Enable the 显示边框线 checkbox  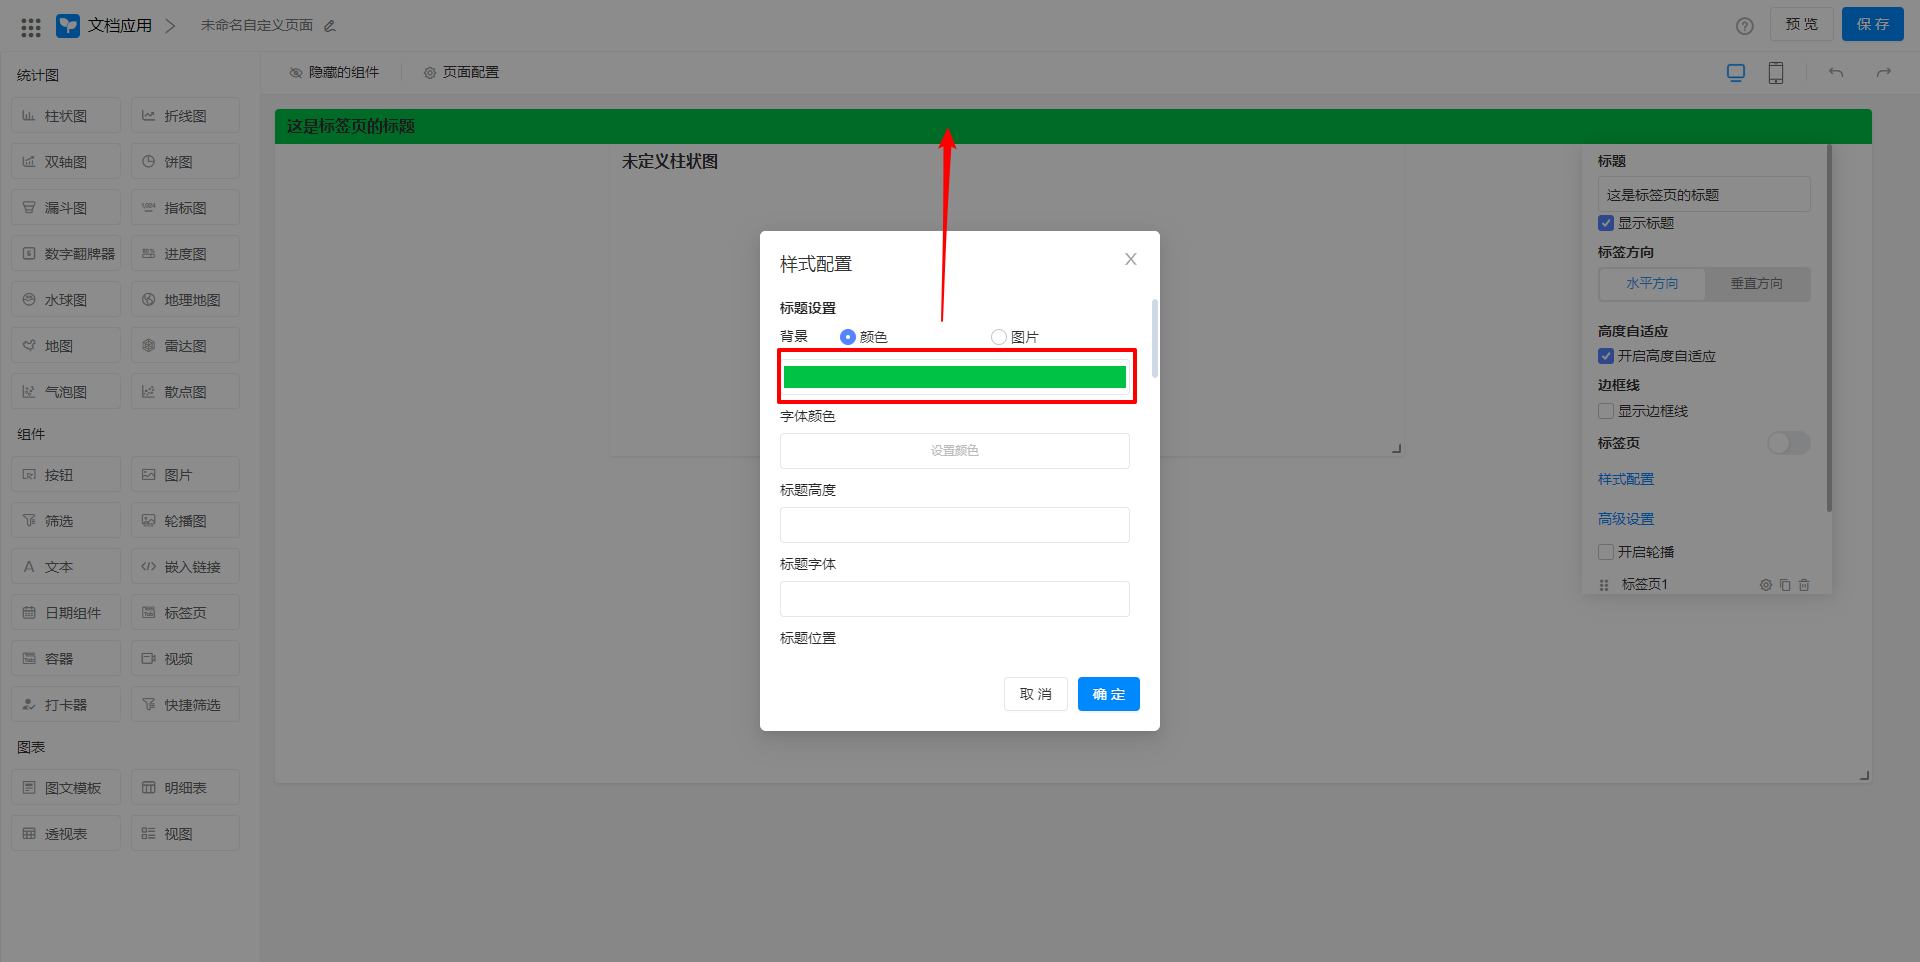1606,411
